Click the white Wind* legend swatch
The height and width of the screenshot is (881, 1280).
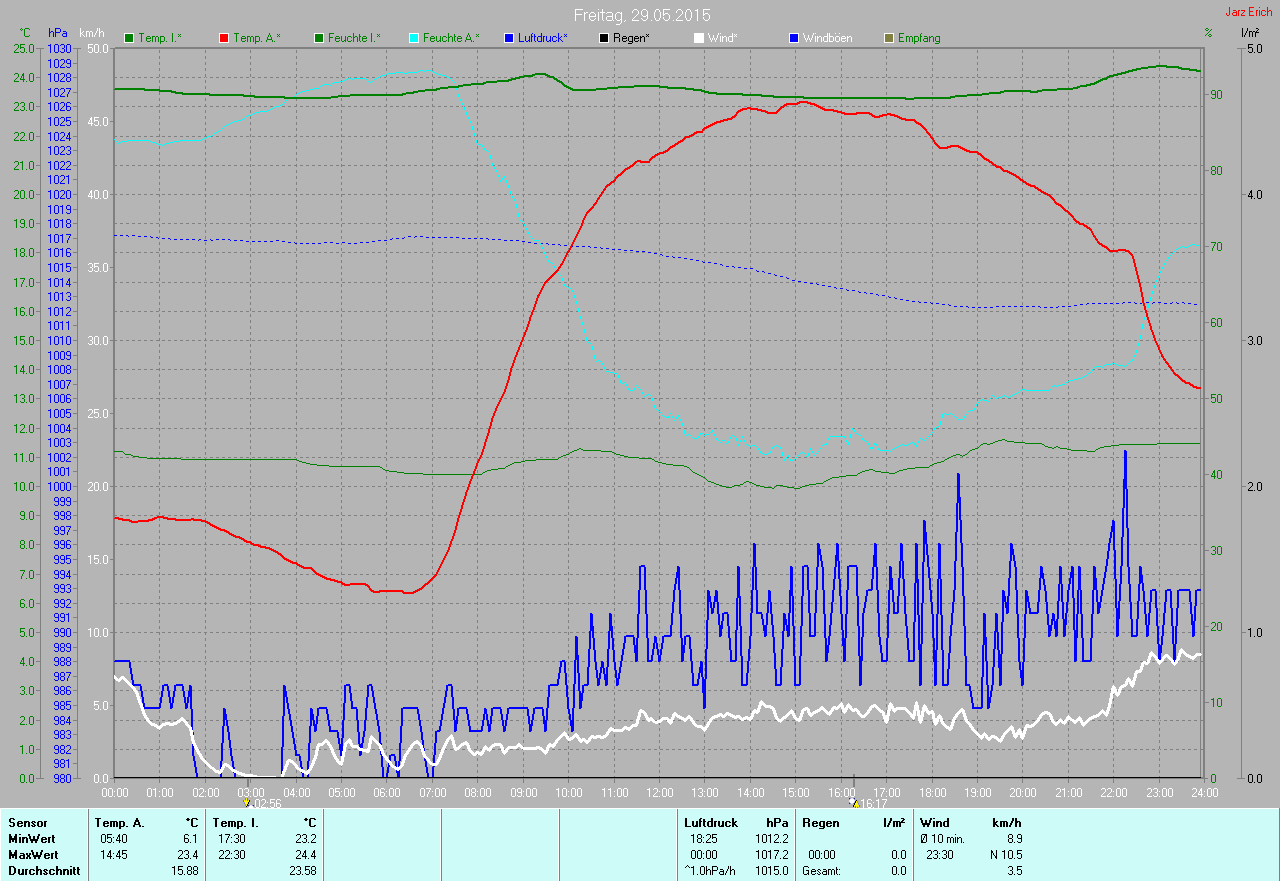(699, 38)
